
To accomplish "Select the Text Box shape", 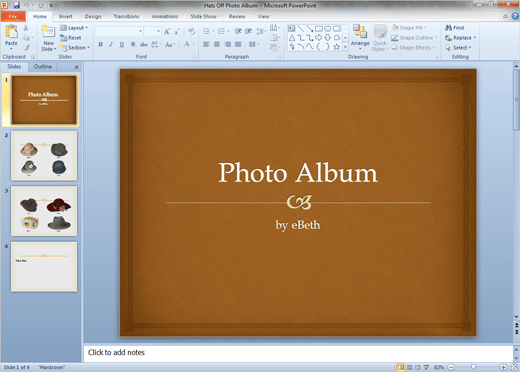I will click(292, 29).
